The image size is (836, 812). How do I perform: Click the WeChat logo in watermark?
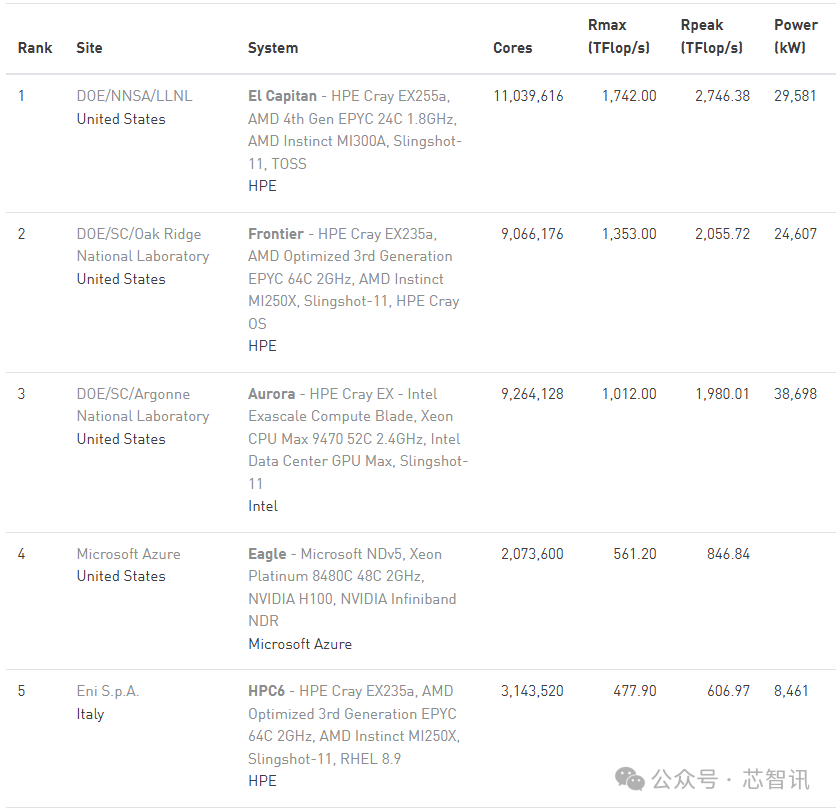[630, 779]
